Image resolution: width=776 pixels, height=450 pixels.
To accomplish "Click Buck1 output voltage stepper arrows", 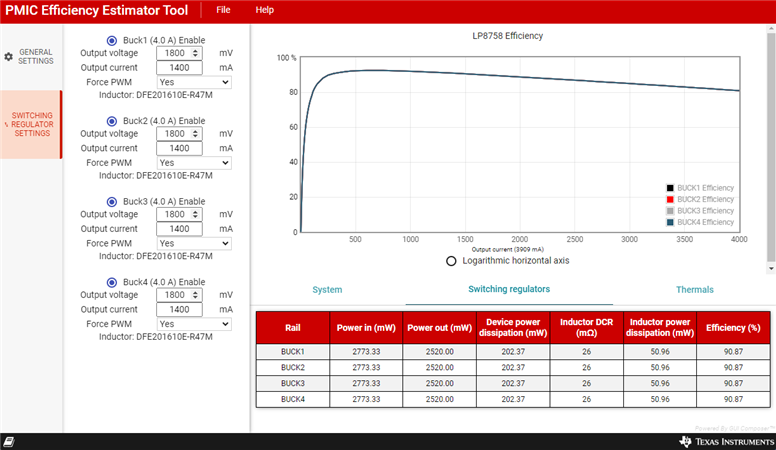I will (195, 53).
